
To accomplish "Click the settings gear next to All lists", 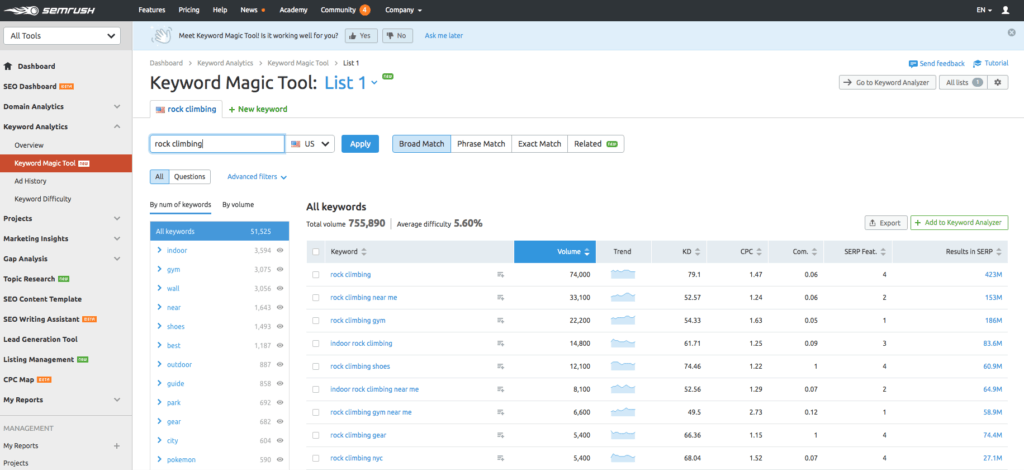I will [x=997, y=82].
